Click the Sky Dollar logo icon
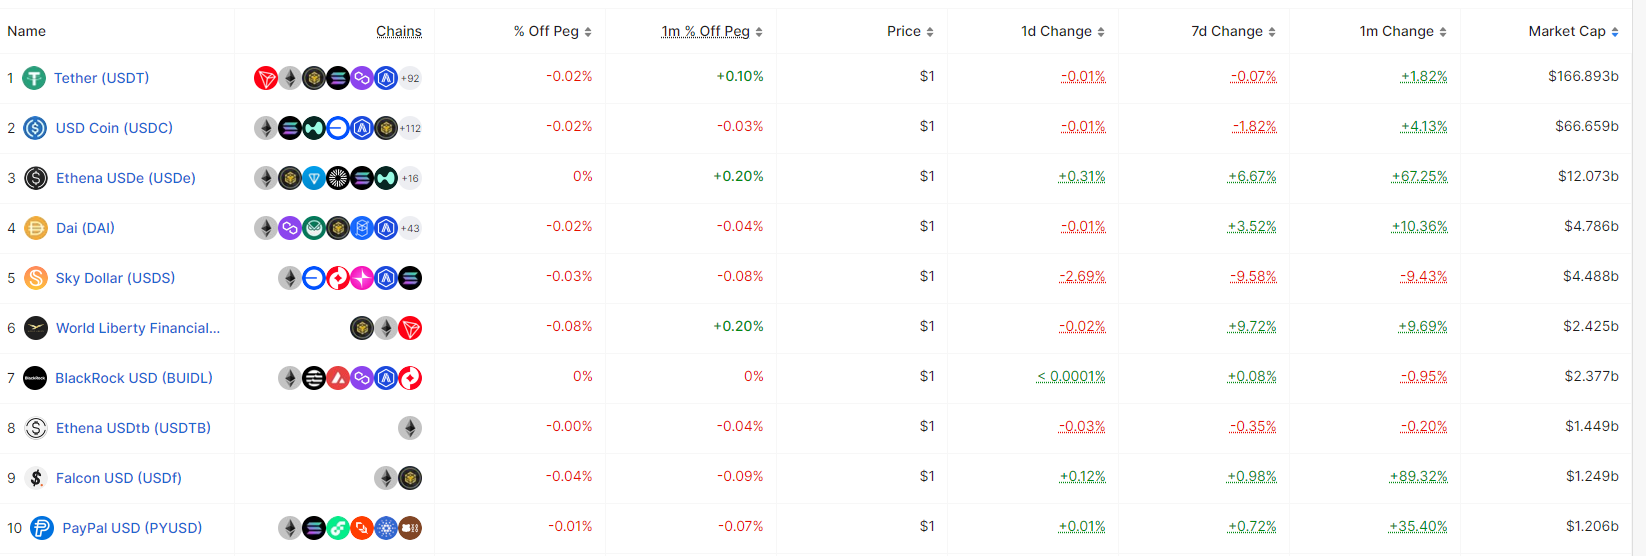1646x556 pixels. coord(36,278)
